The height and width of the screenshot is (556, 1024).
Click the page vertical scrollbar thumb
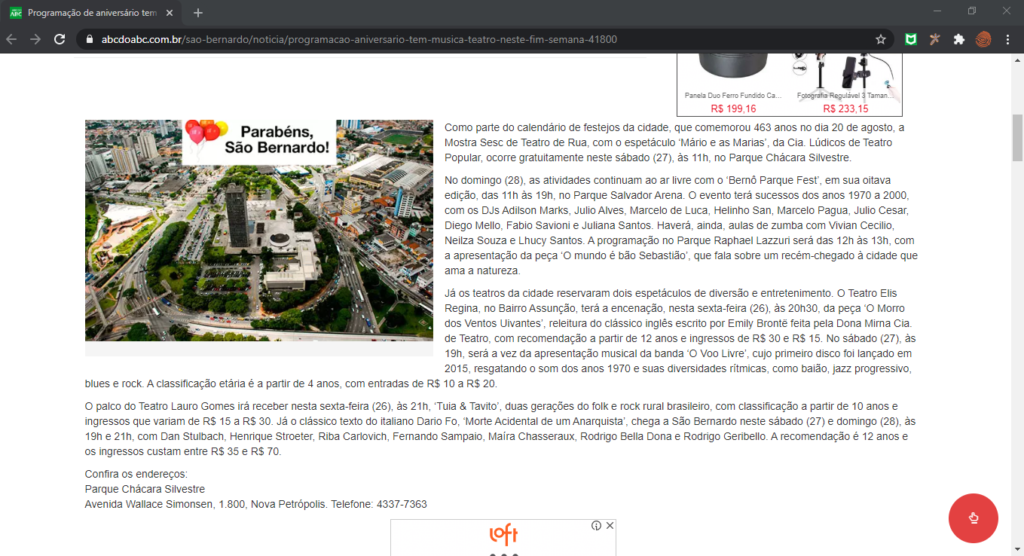(x=1017, y=137)
